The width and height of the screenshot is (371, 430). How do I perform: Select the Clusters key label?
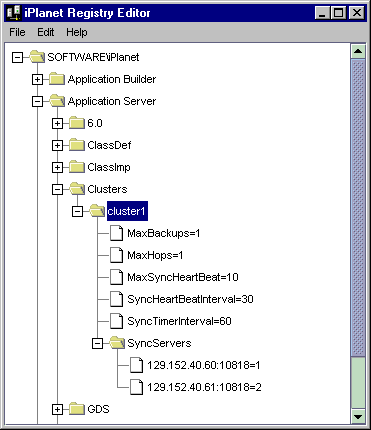[107, 189]
